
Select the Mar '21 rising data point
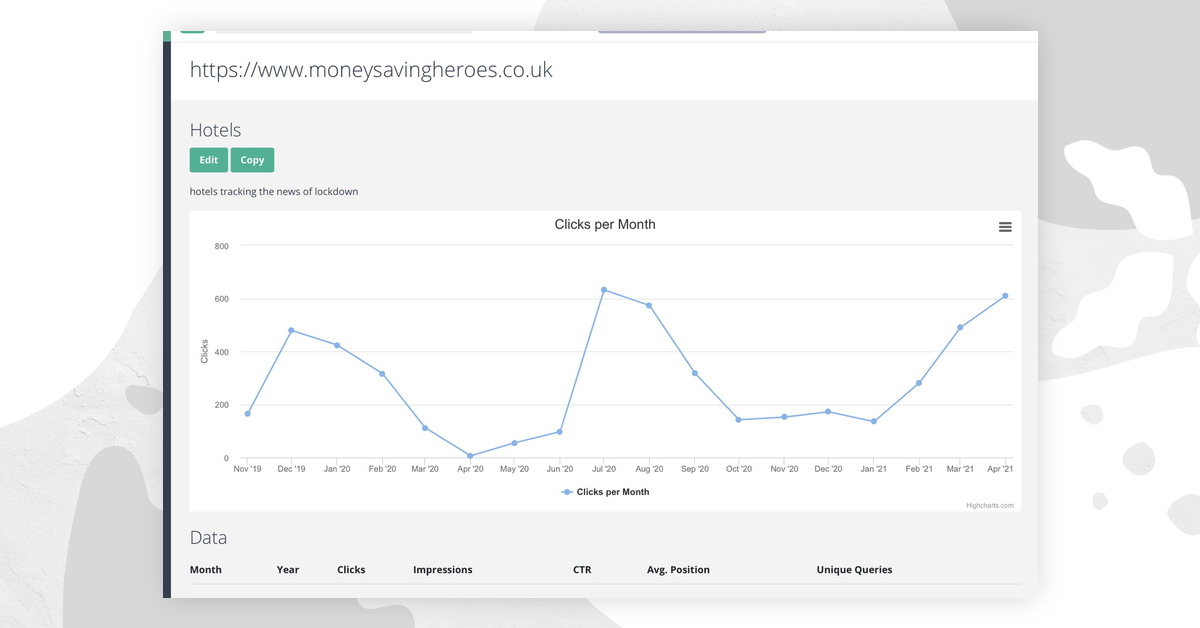[961, 326]
